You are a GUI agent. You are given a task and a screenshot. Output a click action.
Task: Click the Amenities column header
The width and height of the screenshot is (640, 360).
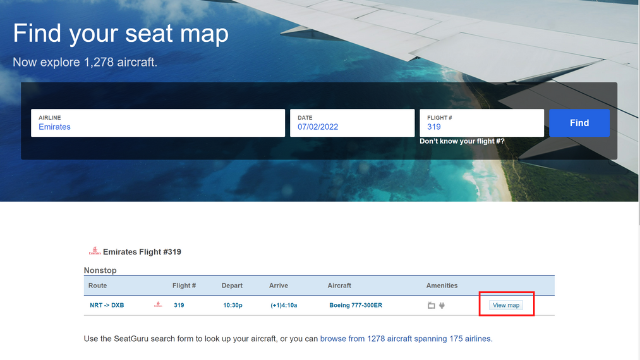coord(442,285)
